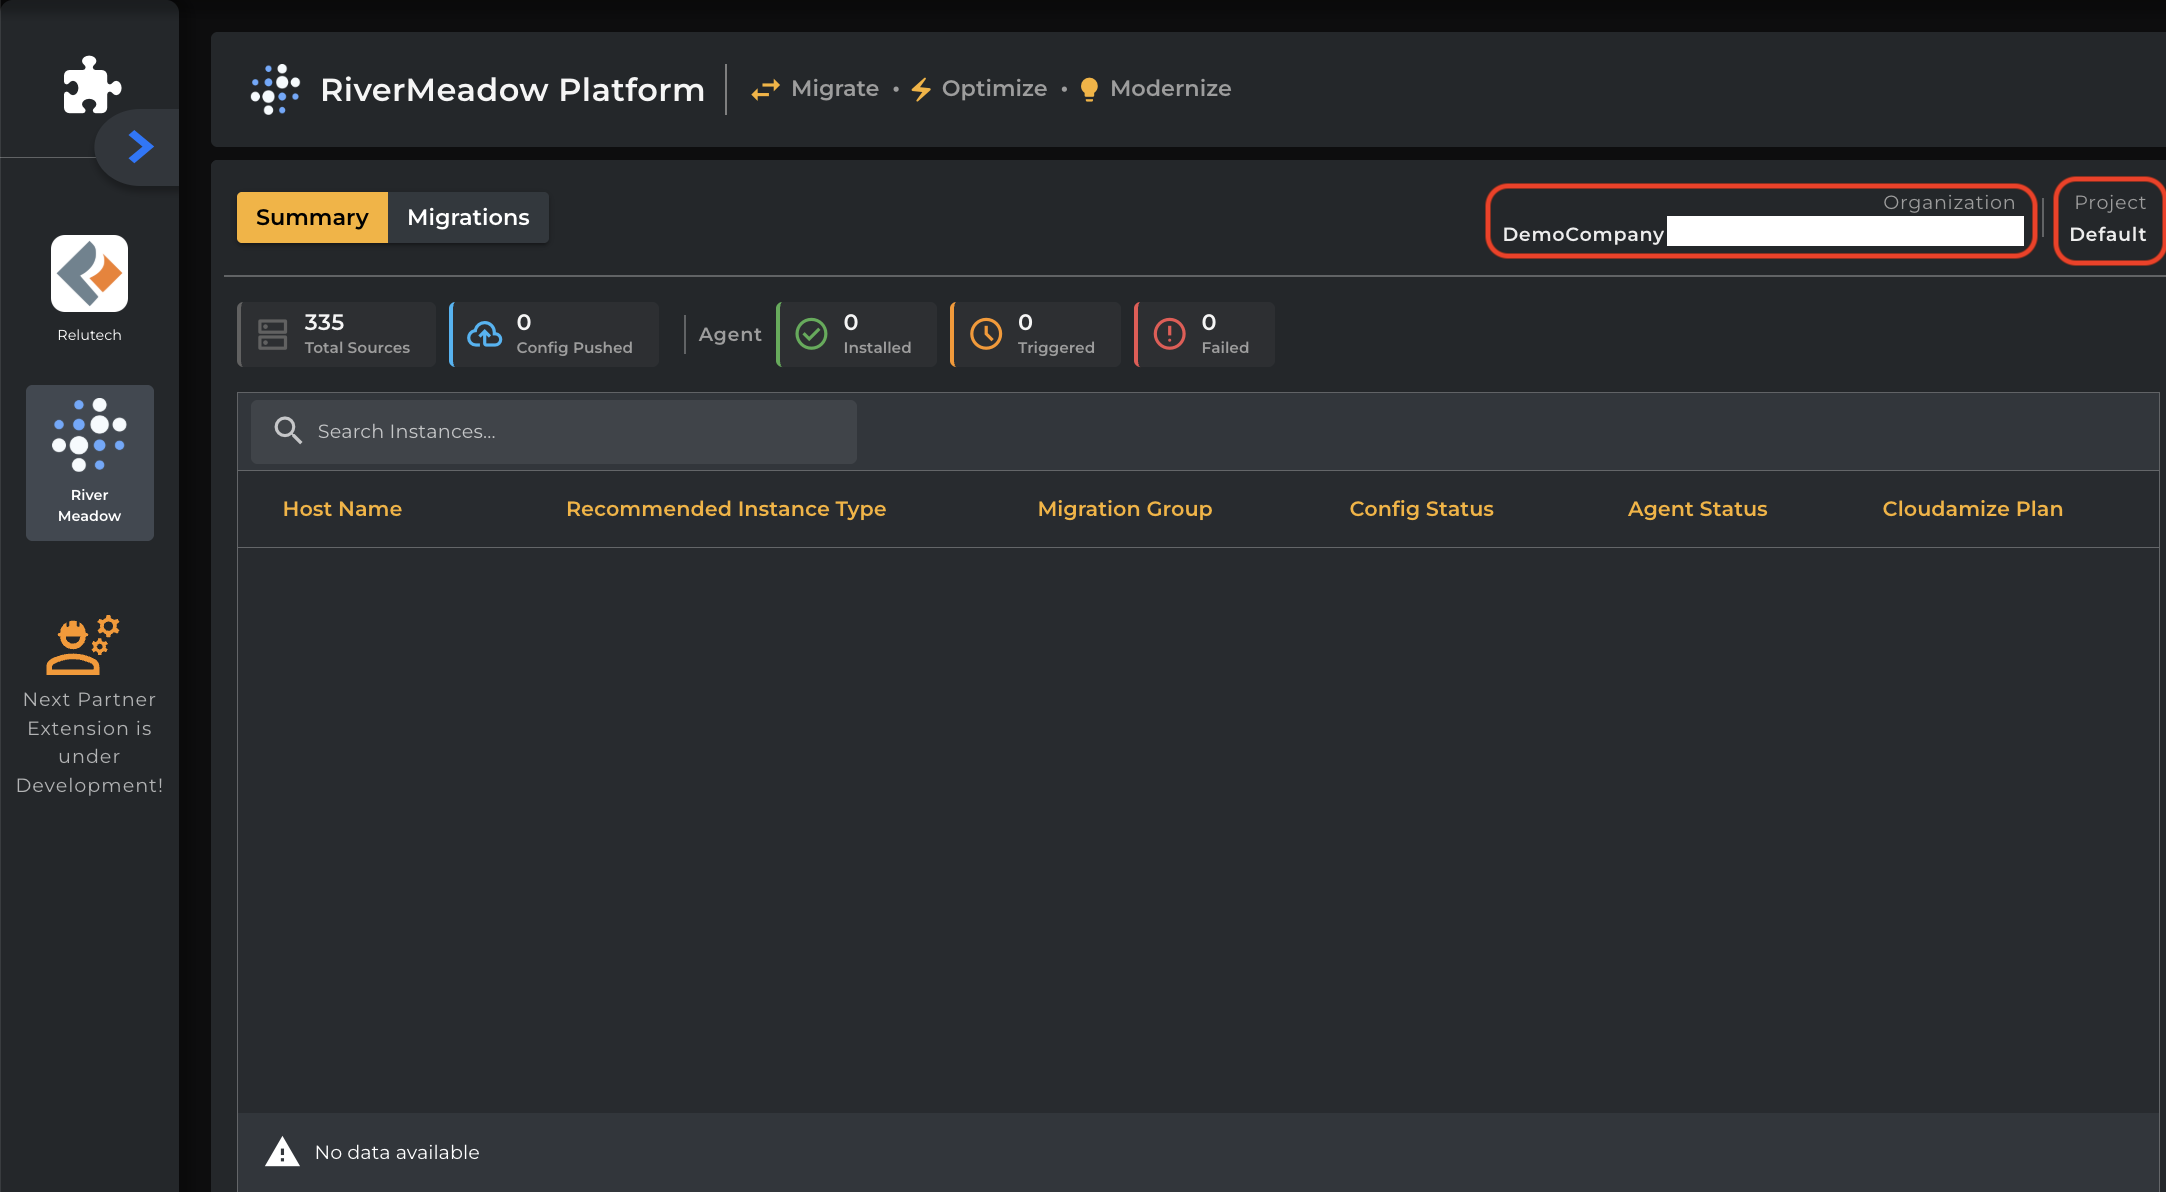This screenshot has height=1192, width=2166.
Task: Expand sidebar with blue chevron arrow
Action: pyautogui.click(x=141, y=147)
